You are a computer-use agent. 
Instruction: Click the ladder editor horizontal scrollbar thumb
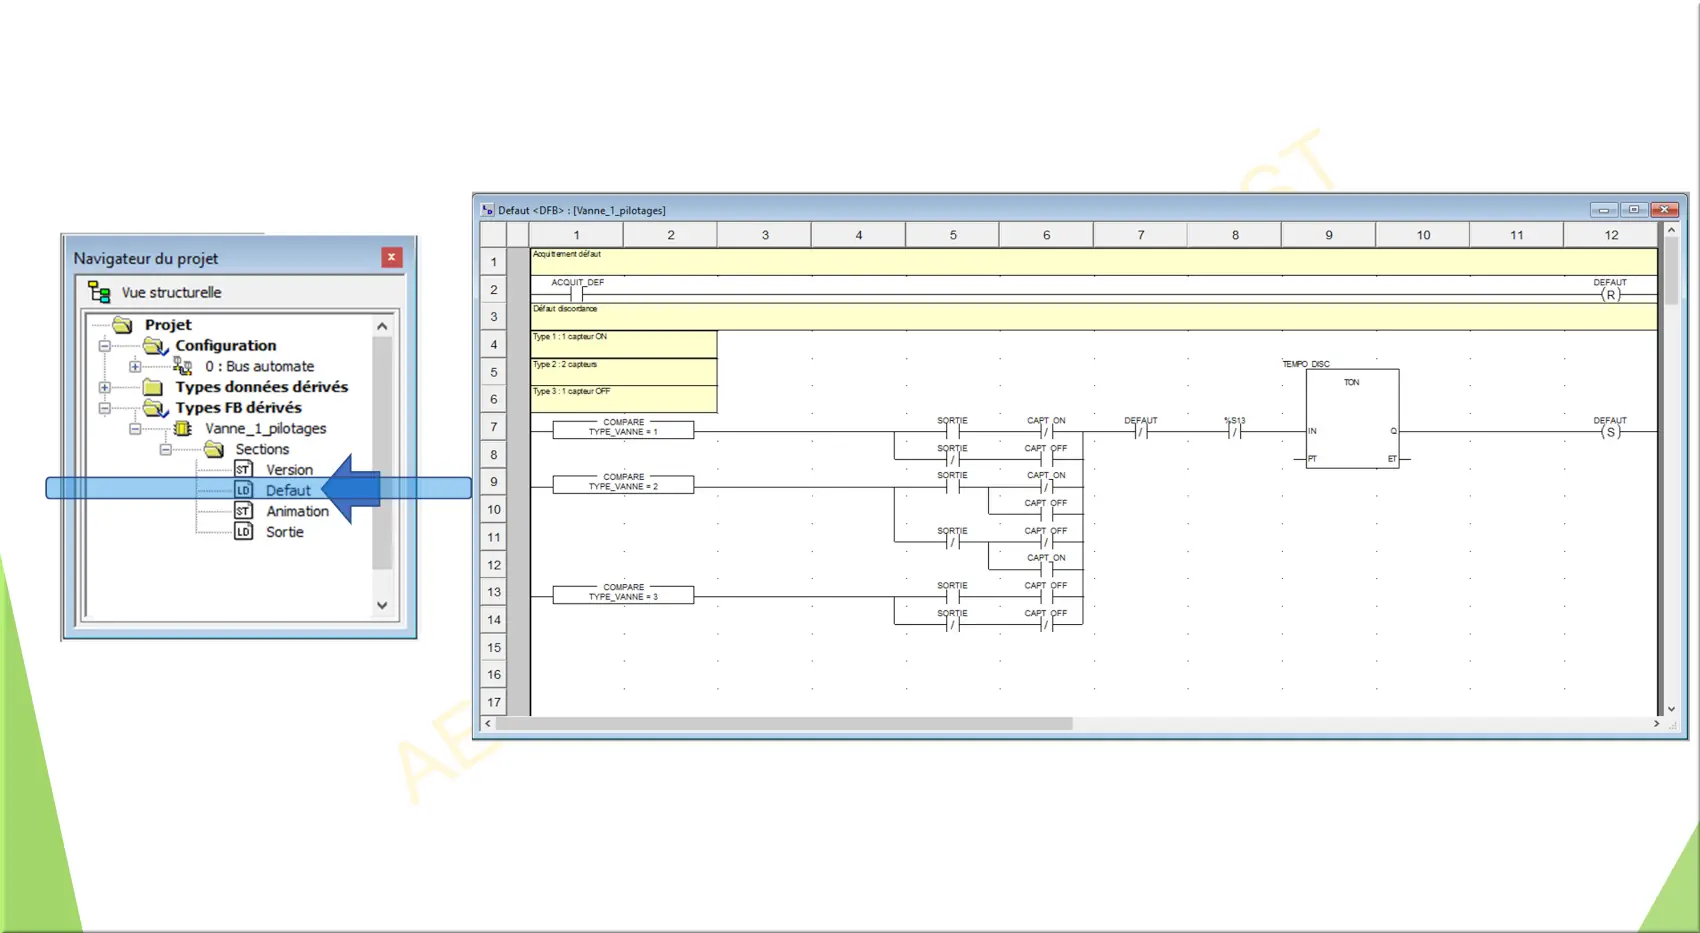pos(784,723)
